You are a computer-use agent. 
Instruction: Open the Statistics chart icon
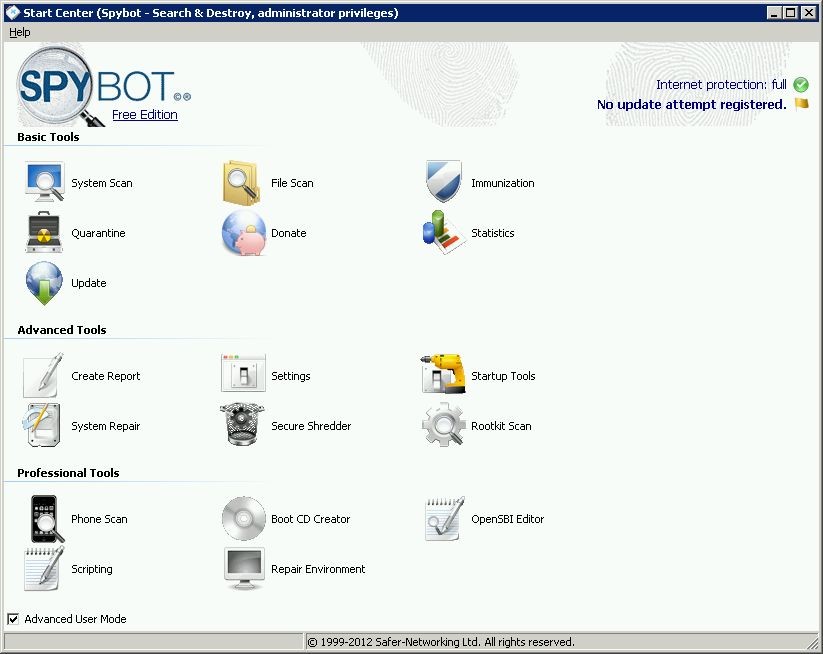pos(444,233)
